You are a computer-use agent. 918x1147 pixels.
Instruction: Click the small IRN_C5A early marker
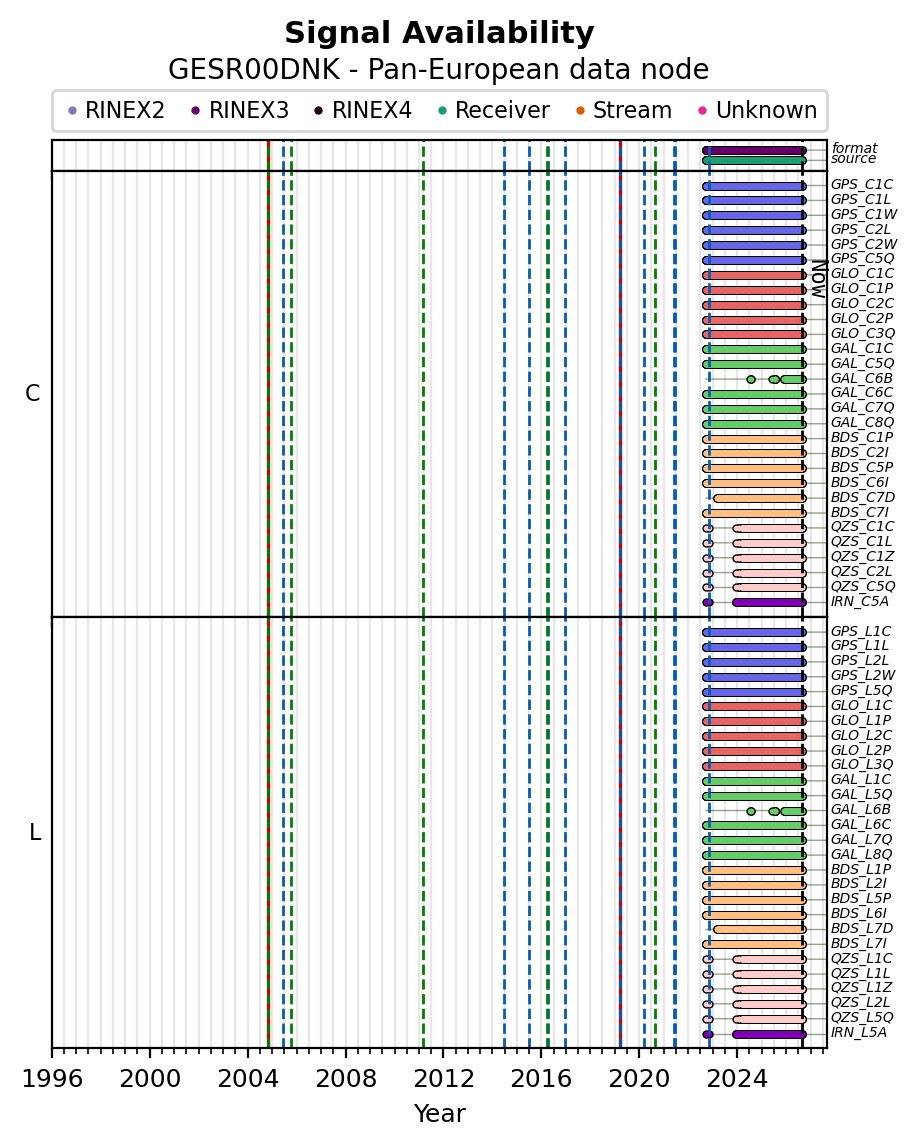[707, 603]
